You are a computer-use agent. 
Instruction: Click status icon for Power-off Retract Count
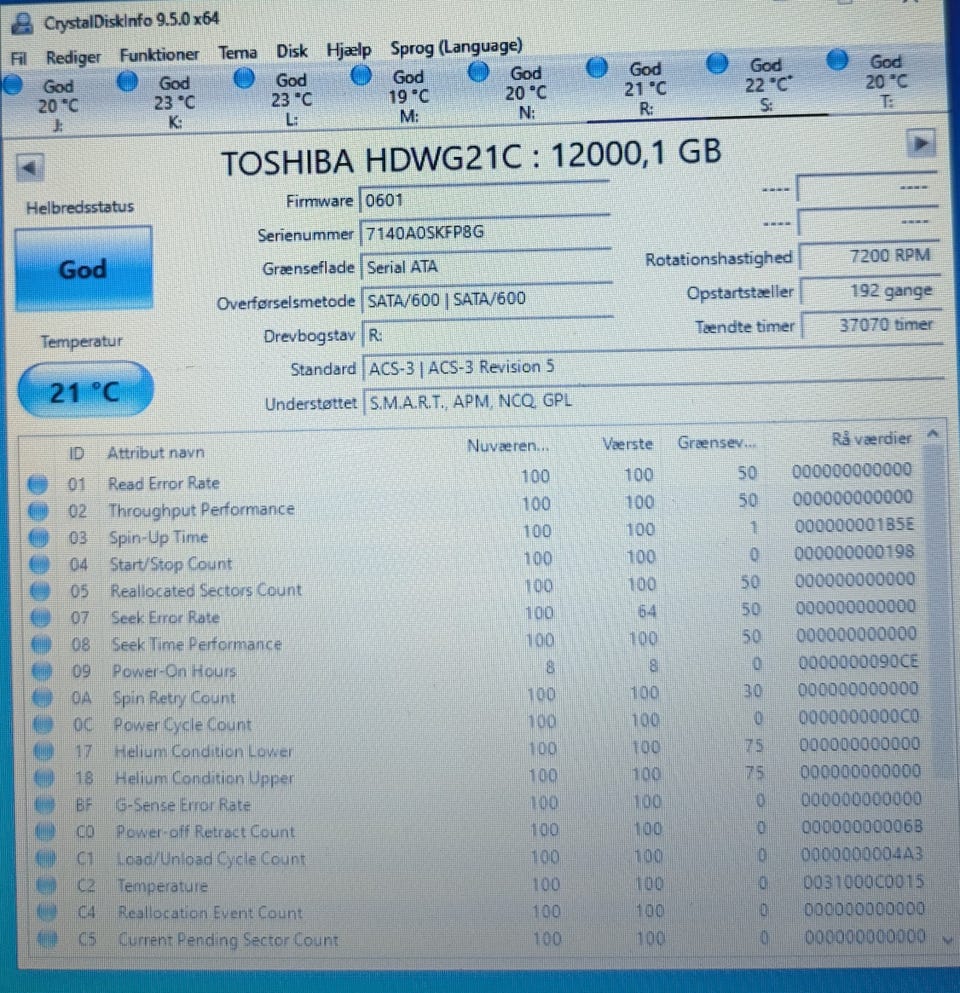pyautogui.click(x=46, y=831)
